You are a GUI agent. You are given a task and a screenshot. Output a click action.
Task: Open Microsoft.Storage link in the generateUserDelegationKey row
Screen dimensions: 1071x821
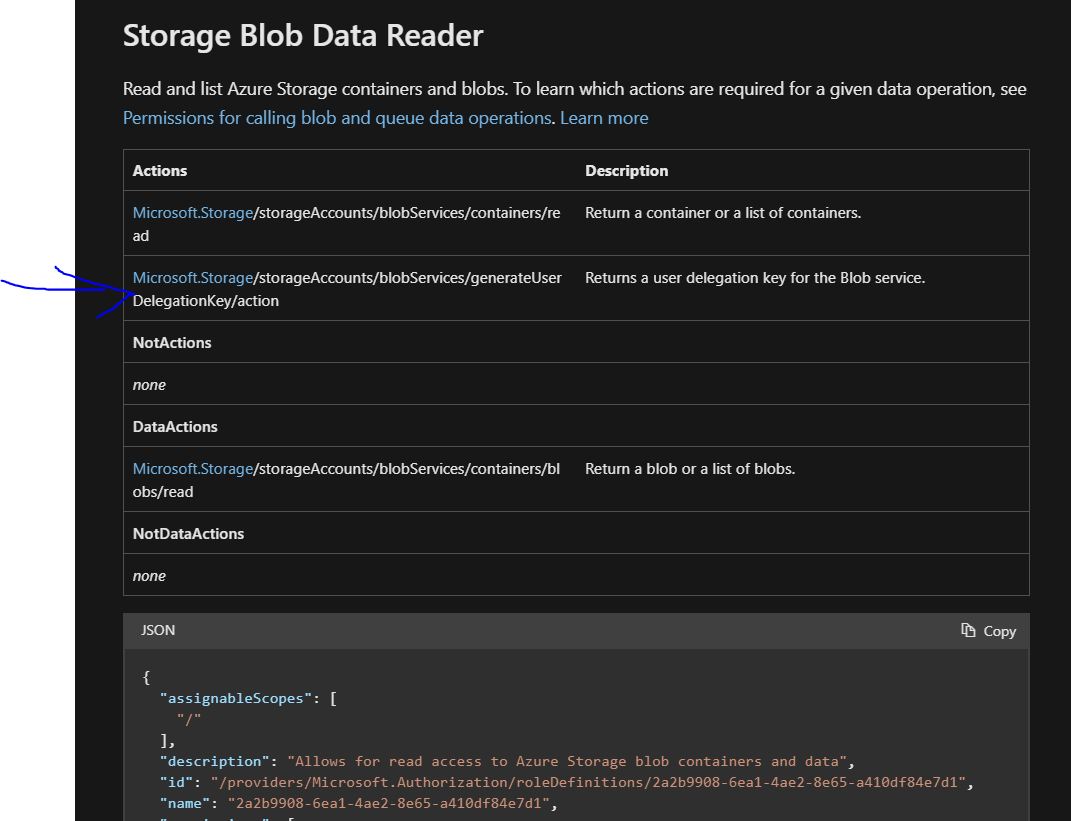[193, 278]
